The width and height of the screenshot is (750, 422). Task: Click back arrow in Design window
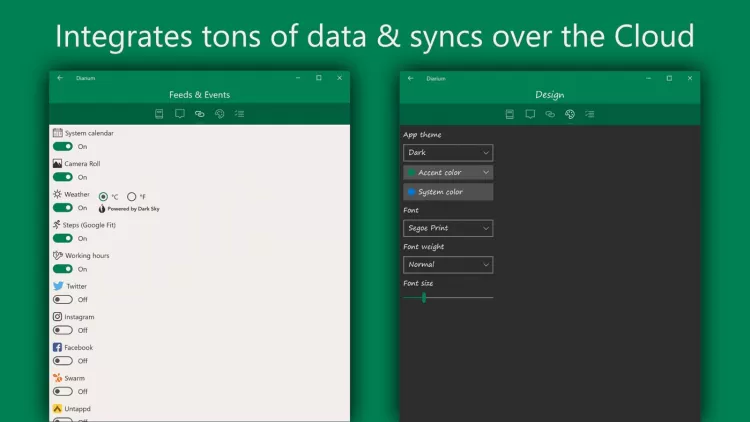pyautogui.click(x=410, y=78)
